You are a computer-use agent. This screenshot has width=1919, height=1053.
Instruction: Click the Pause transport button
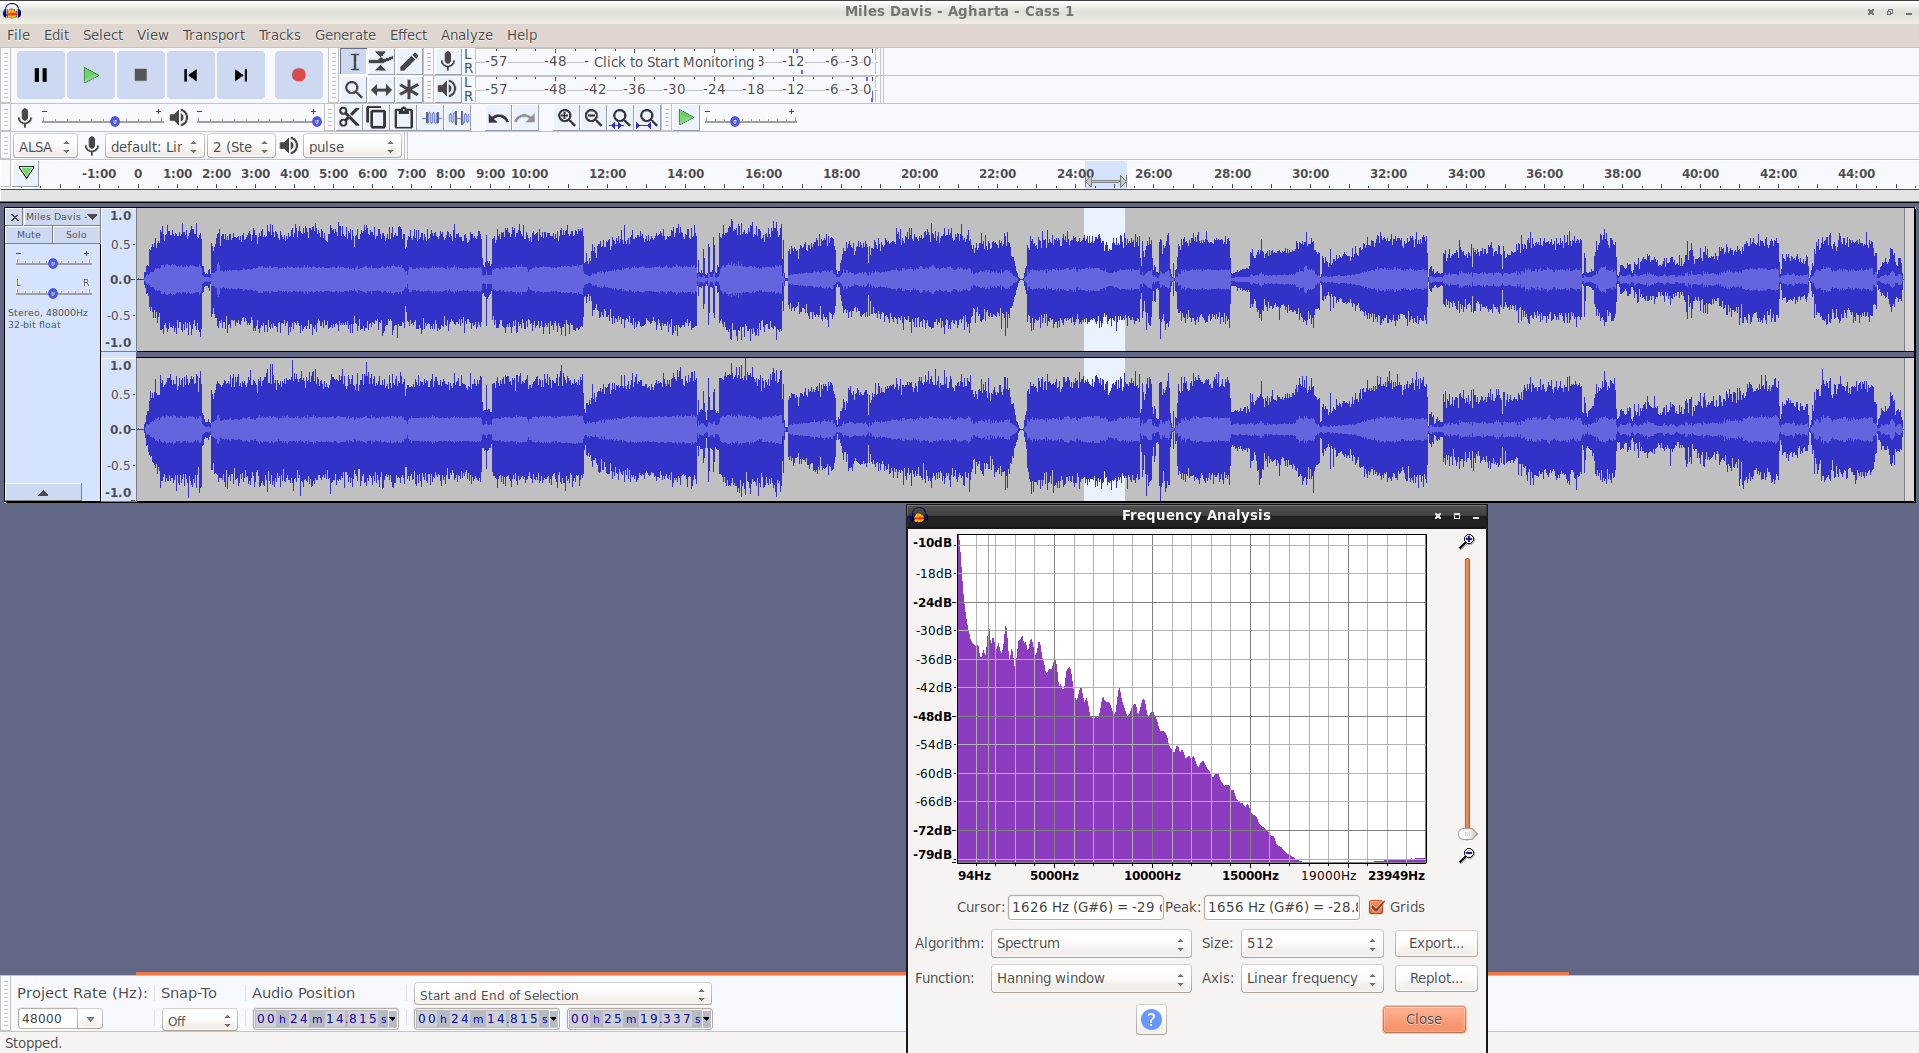41,75
